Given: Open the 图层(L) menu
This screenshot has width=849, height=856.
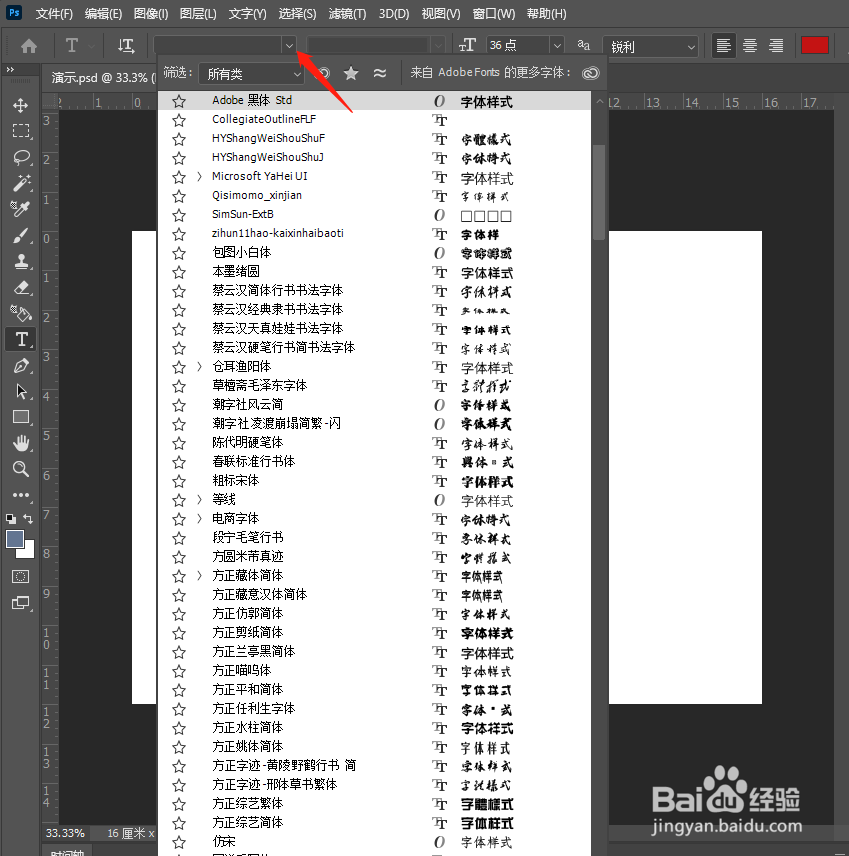Looking at the screenshot, I should 198,14.
